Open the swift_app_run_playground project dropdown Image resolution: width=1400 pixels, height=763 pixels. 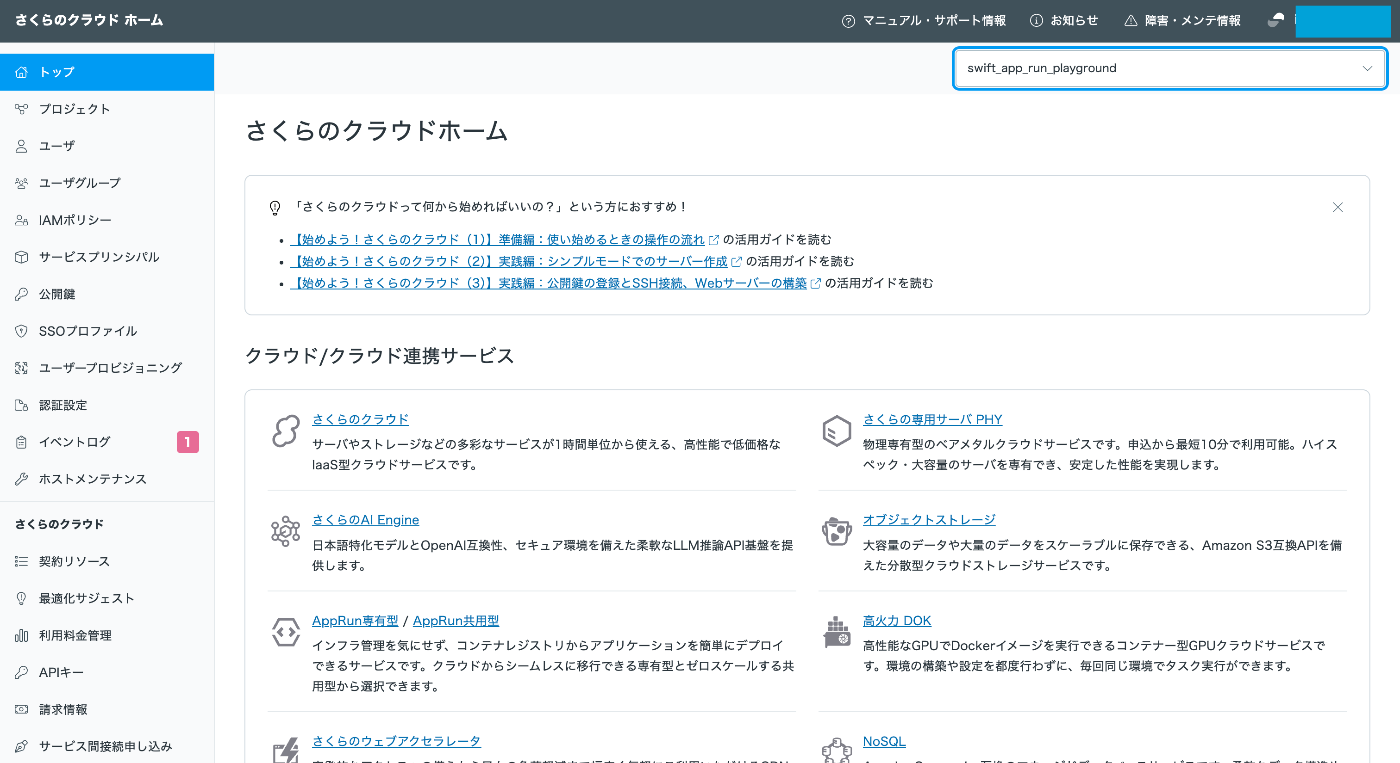tap(1170, 68)
